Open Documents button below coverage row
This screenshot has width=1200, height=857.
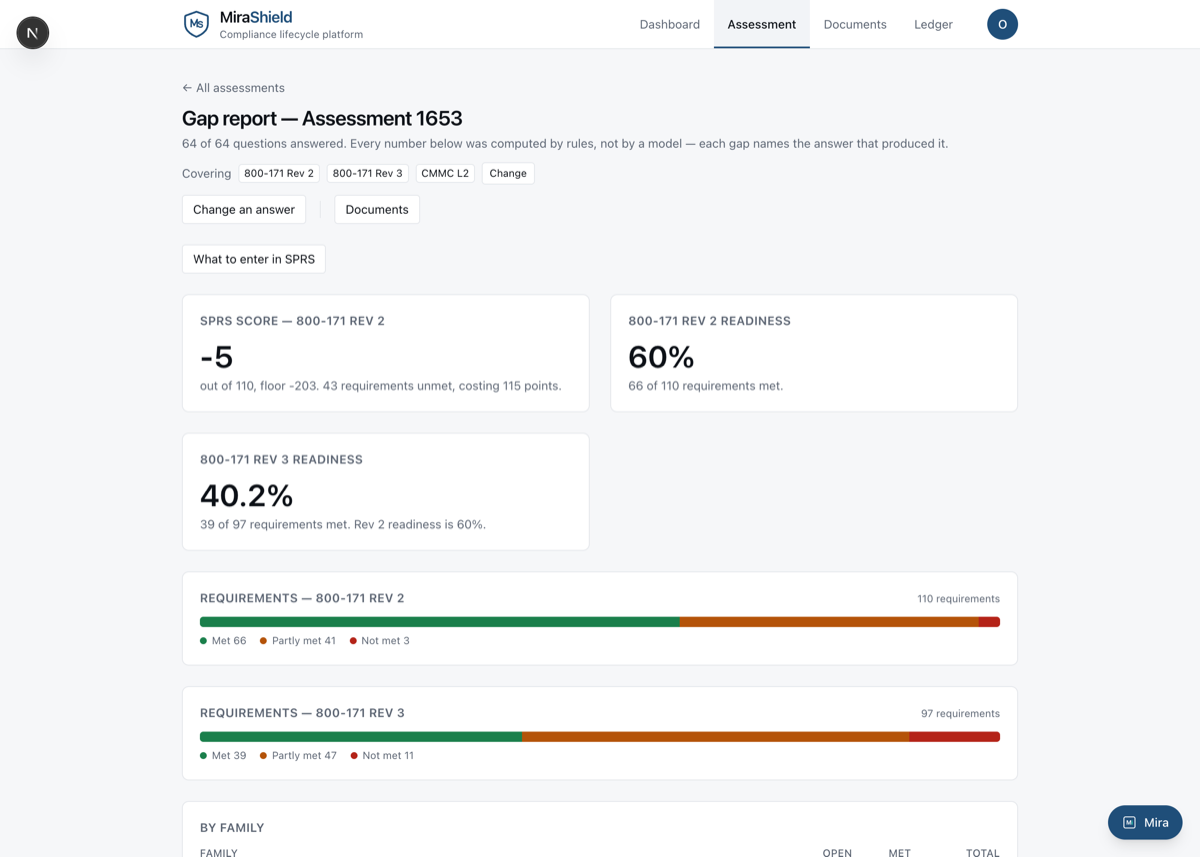(377, 209)
